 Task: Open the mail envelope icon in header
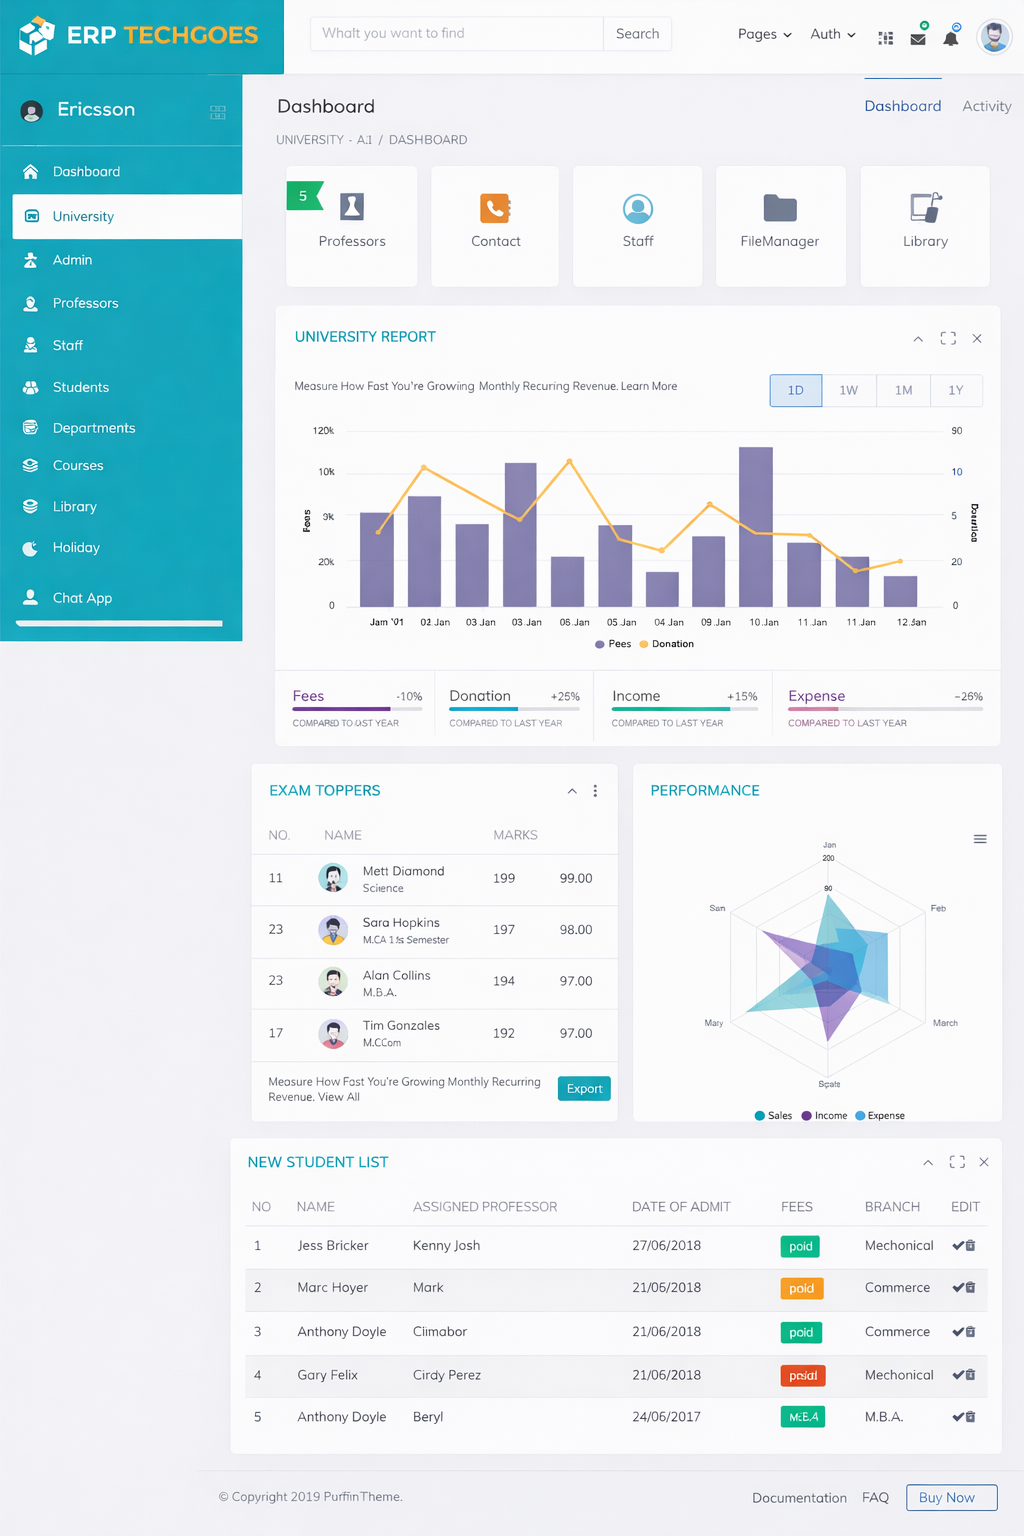pyautogui.click(x=917, y=38)
